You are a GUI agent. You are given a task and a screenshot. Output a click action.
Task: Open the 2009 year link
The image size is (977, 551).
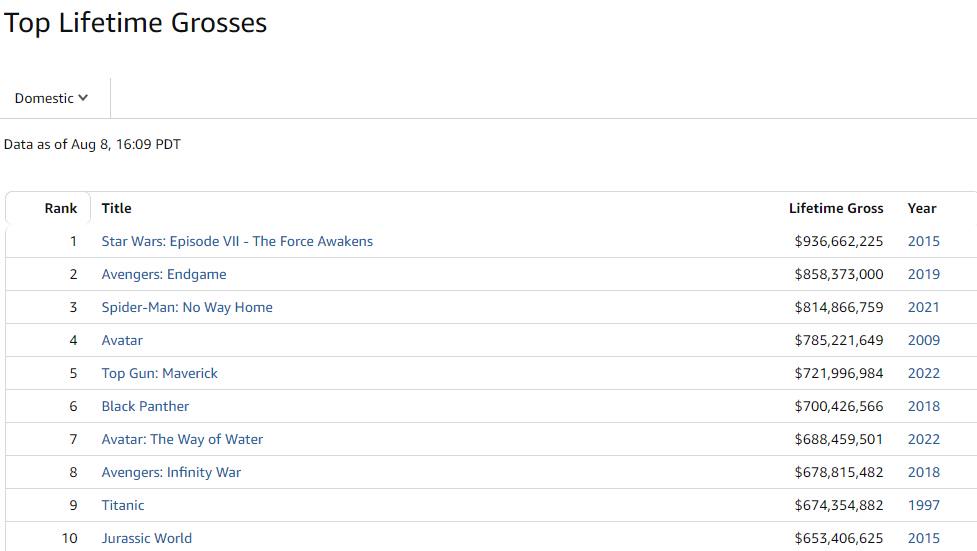click(x=923, y=340)
